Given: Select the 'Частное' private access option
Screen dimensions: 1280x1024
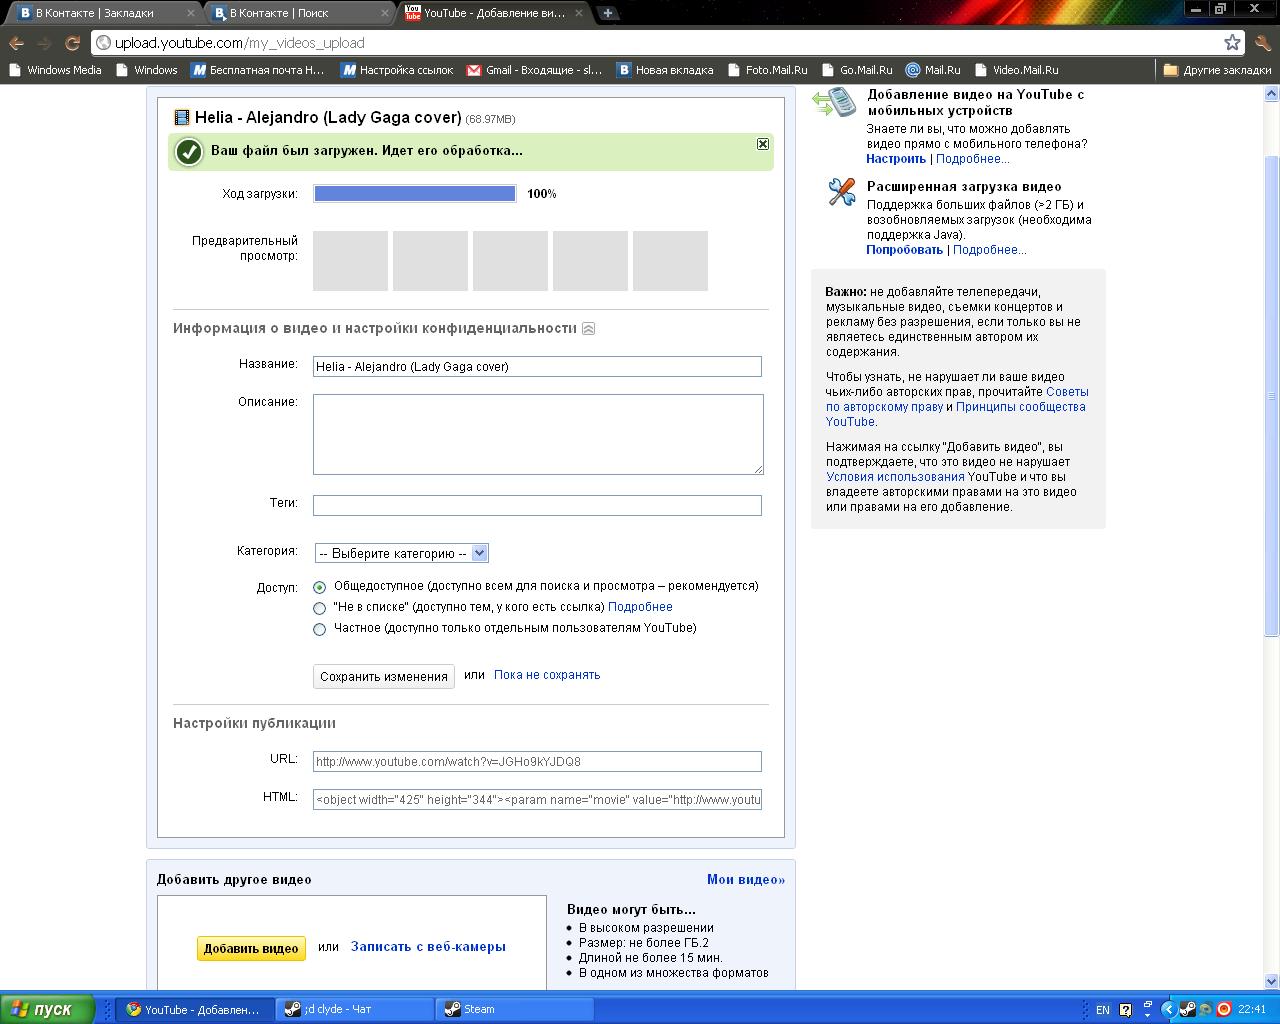Looking at the screenshot, I should point(320,629).
